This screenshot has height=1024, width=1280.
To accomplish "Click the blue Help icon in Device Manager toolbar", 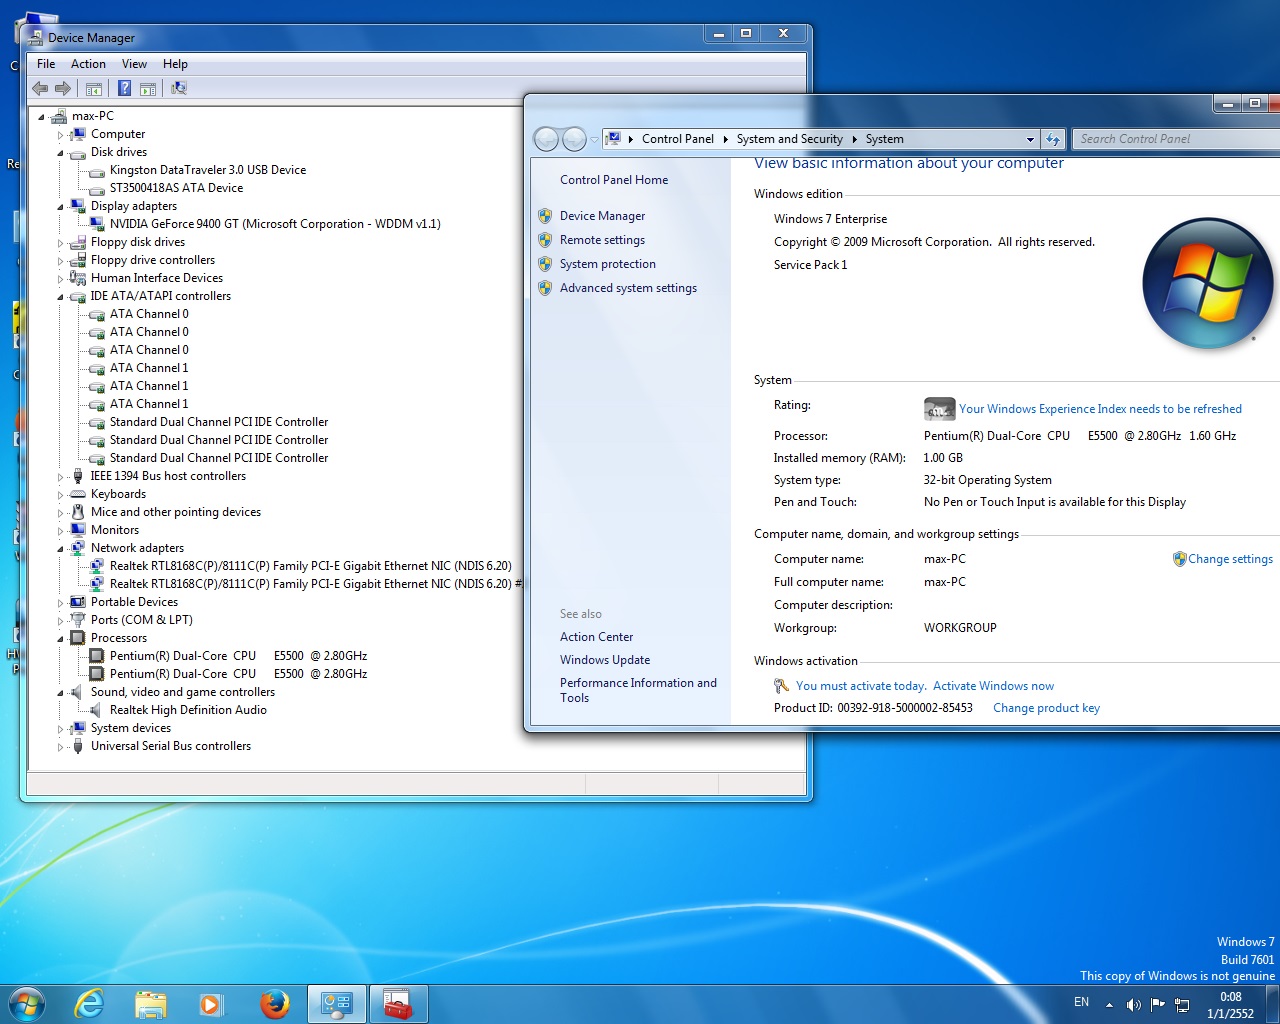I will click(x=124, y=88).
